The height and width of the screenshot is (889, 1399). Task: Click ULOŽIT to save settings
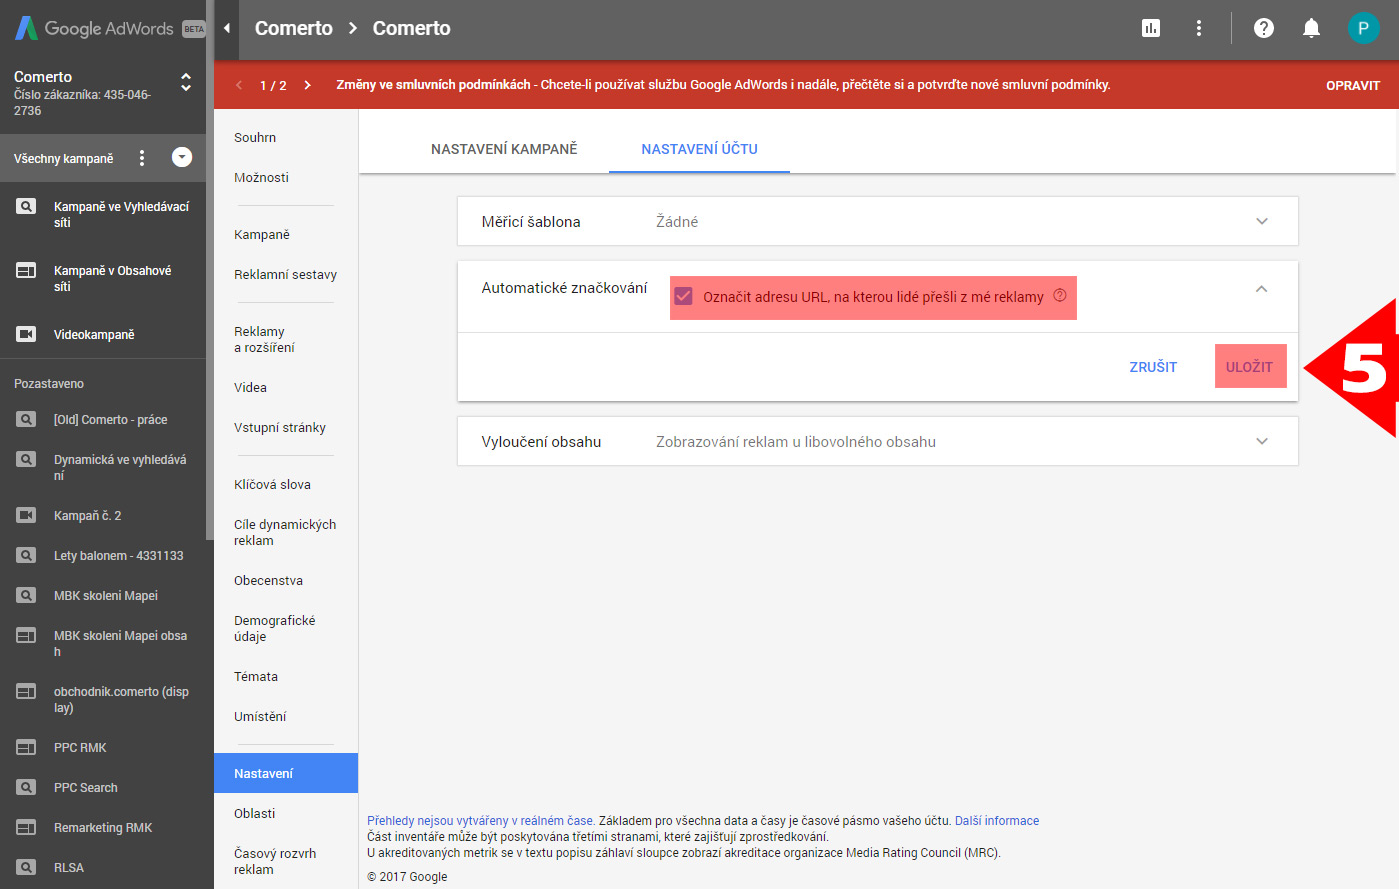click(1250, 366)
